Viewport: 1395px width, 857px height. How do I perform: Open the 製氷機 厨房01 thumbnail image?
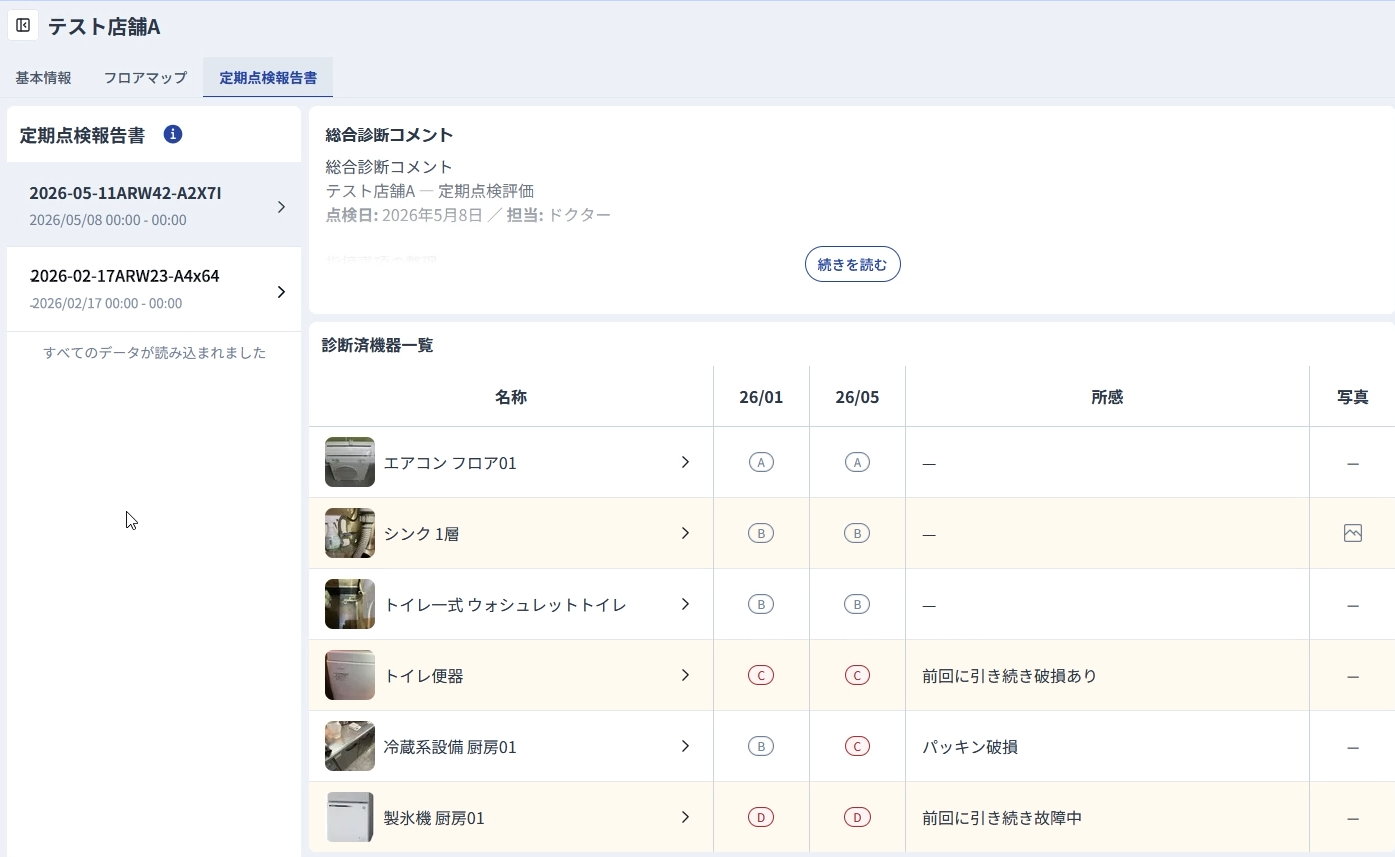tap(350, 817)
